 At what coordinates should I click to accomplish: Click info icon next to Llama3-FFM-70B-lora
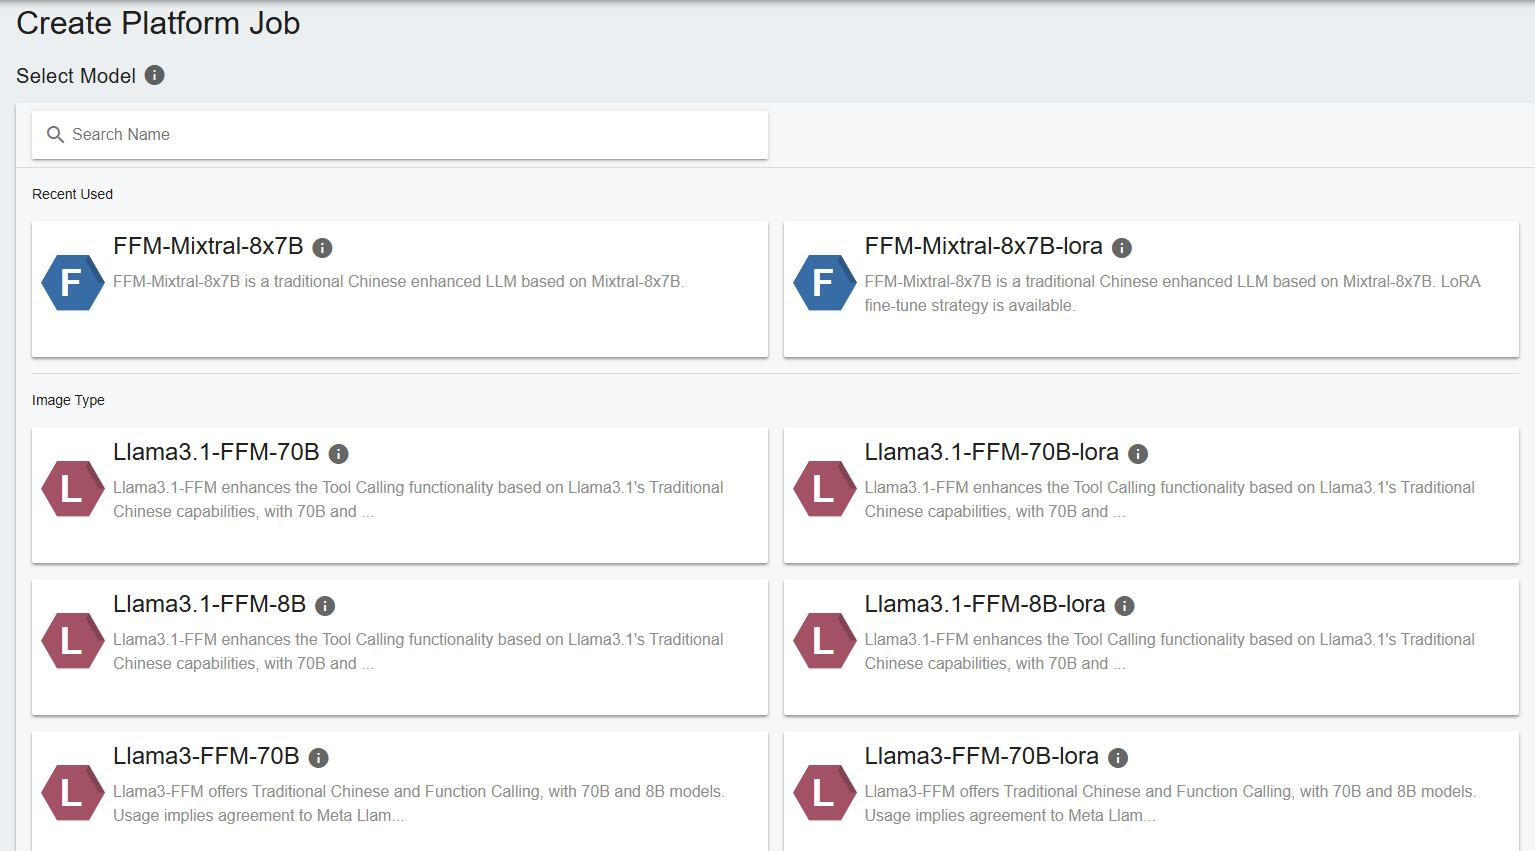click(x=1118, y=758)
